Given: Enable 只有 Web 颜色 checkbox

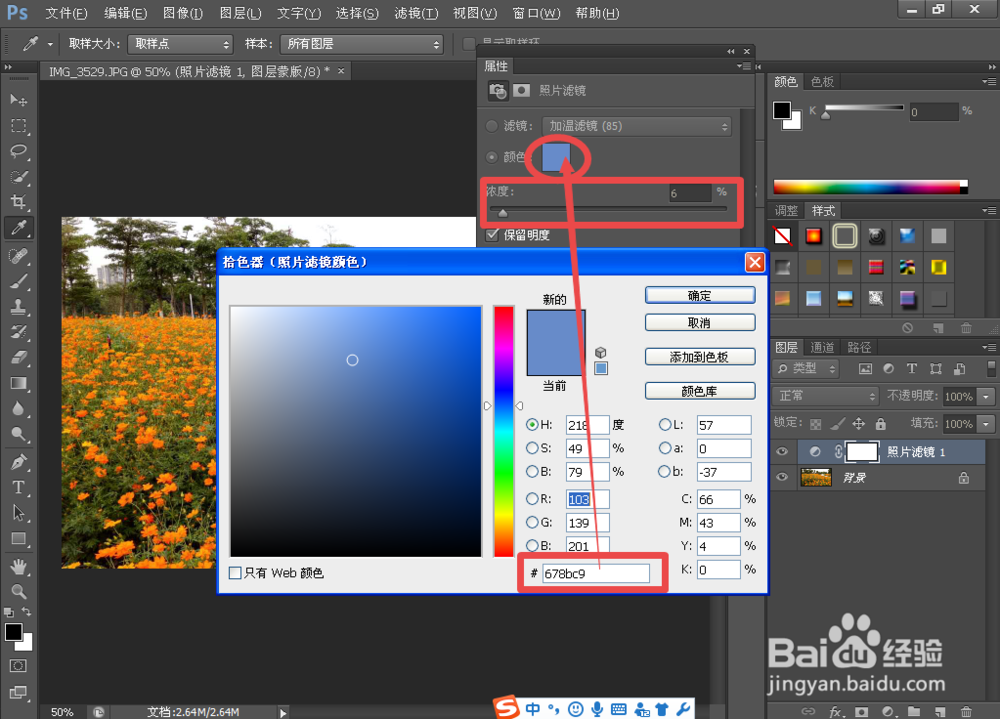Looking at the screenshot, I should point(235,573).
